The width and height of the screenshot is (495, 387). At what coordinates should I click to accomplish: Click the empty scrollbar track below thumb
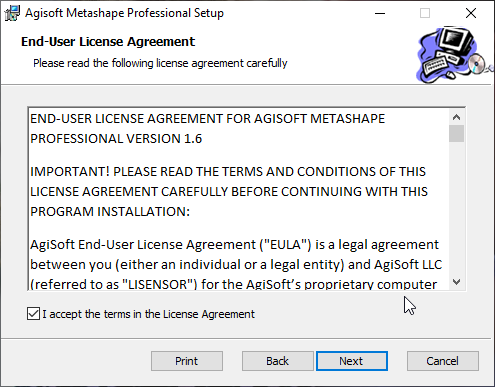456,208
